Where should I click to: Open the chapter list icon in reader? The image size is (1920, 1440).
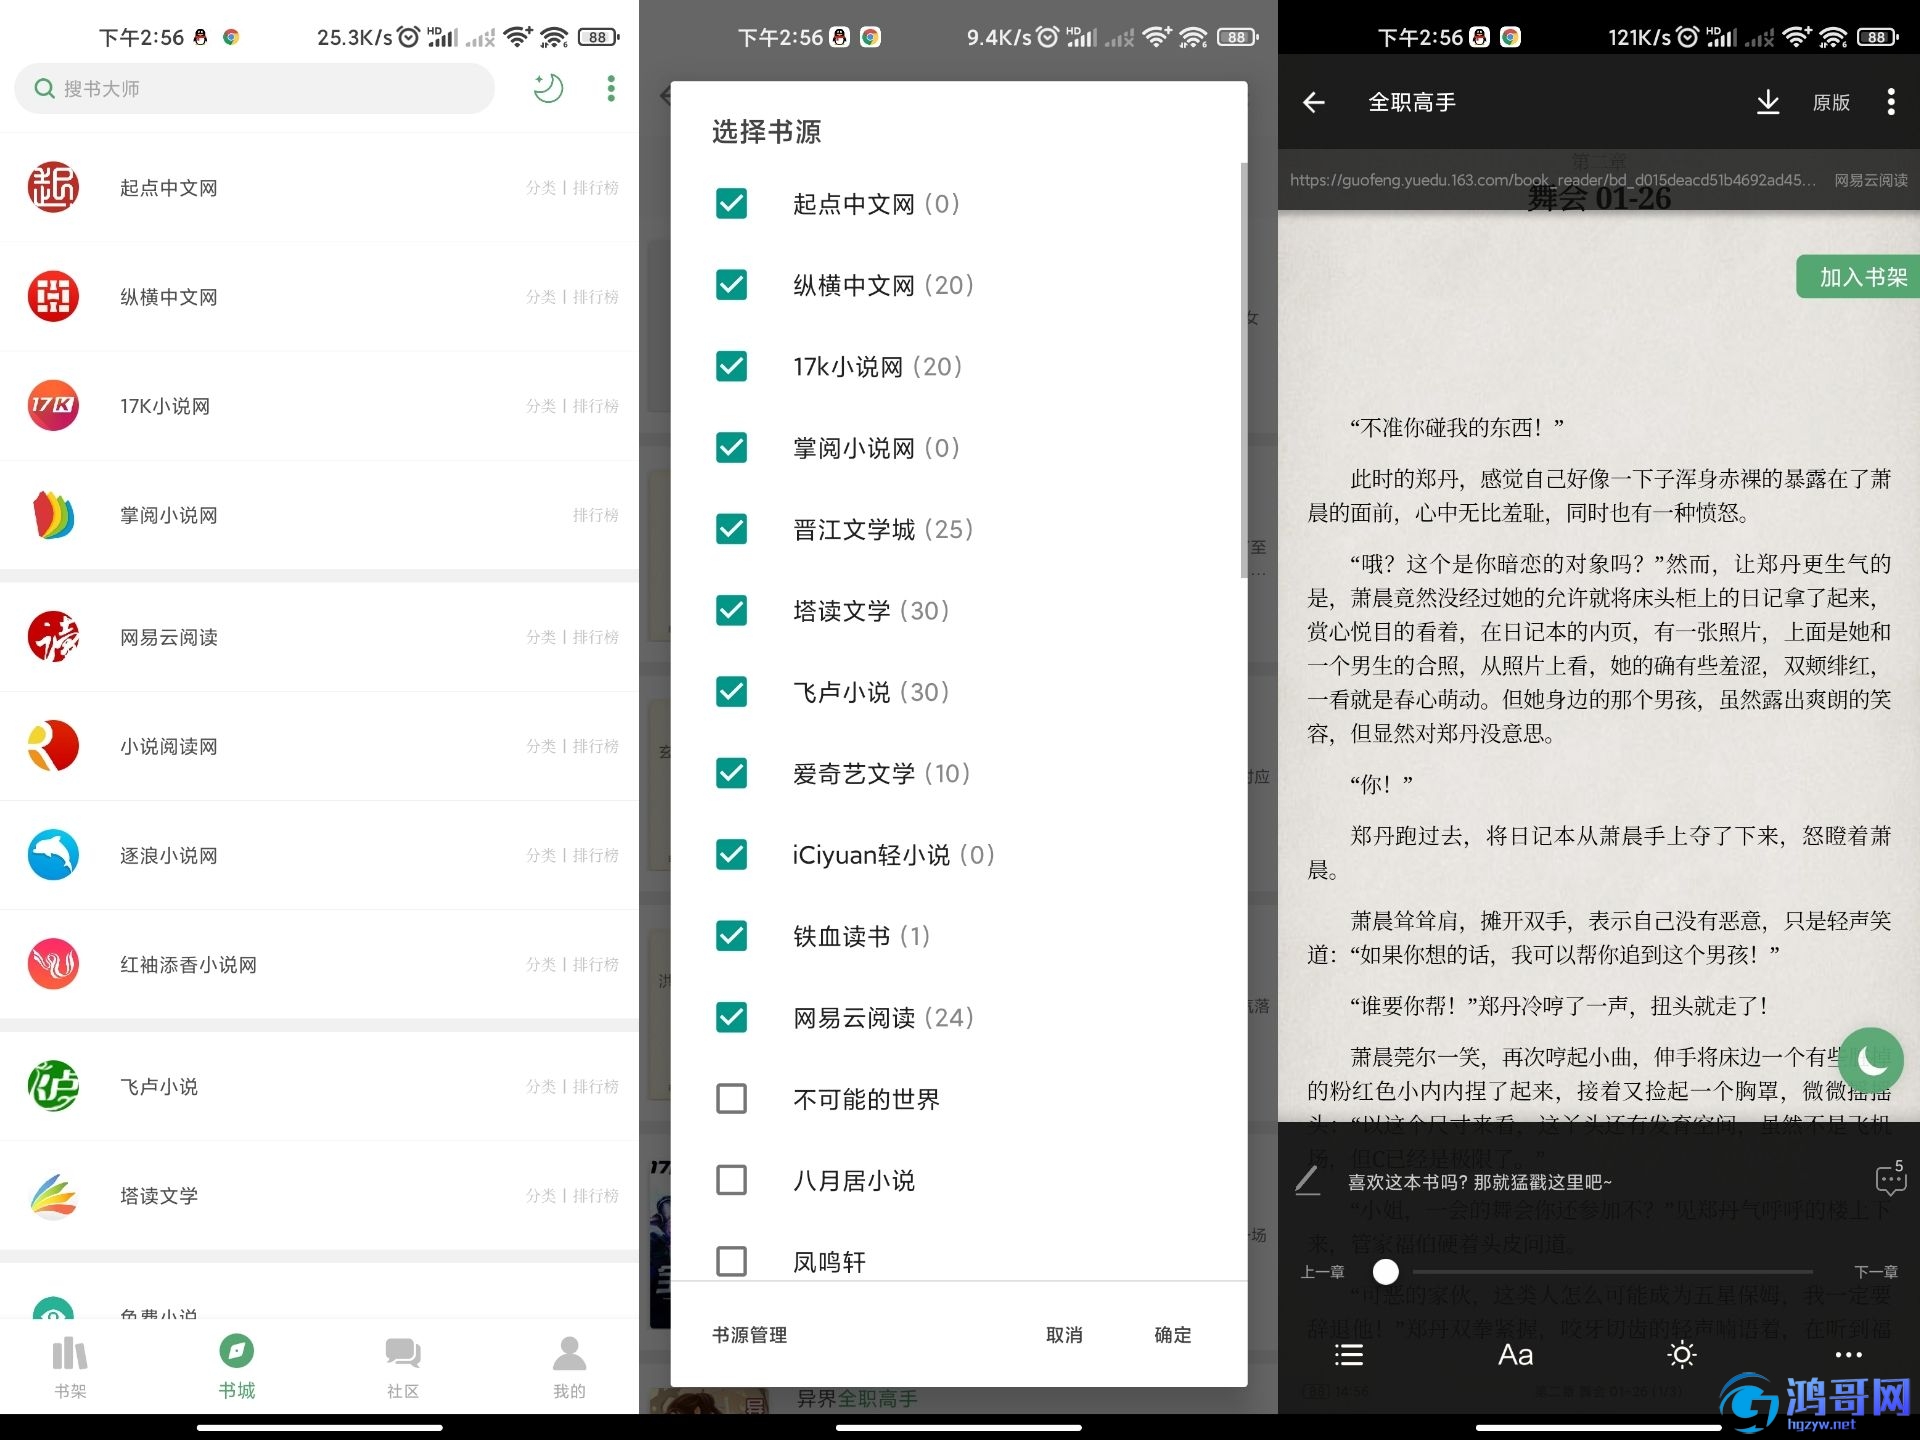point(1348,1355)
